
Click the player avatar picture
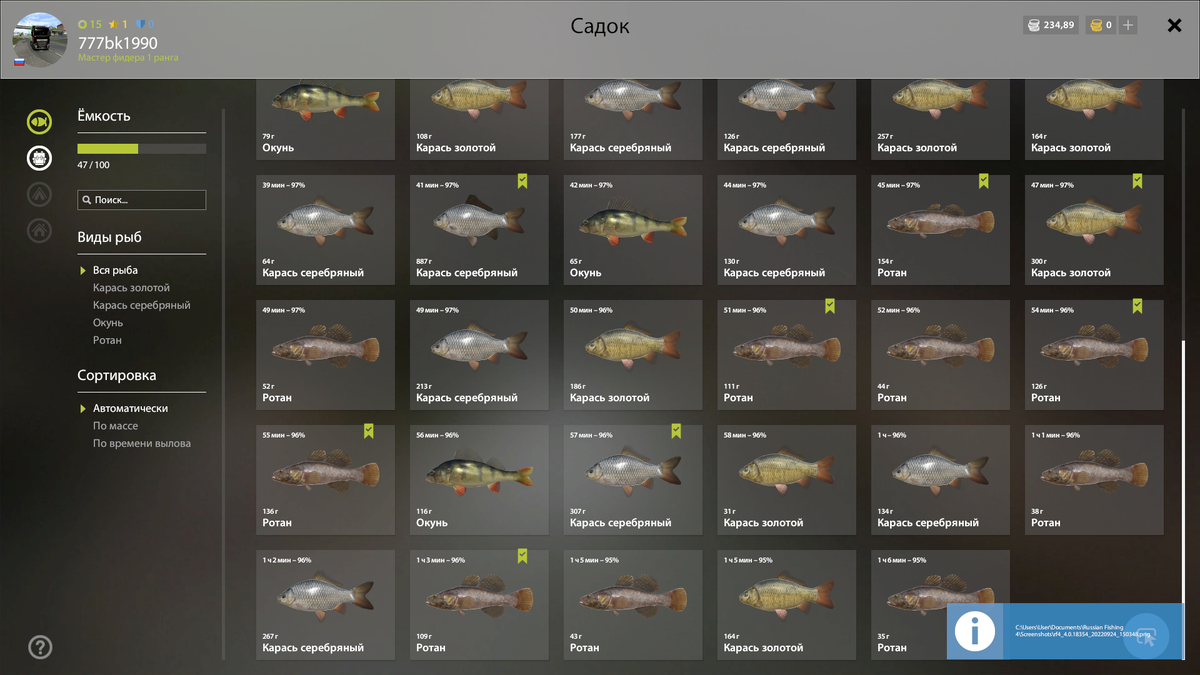[x=40, y=40]
